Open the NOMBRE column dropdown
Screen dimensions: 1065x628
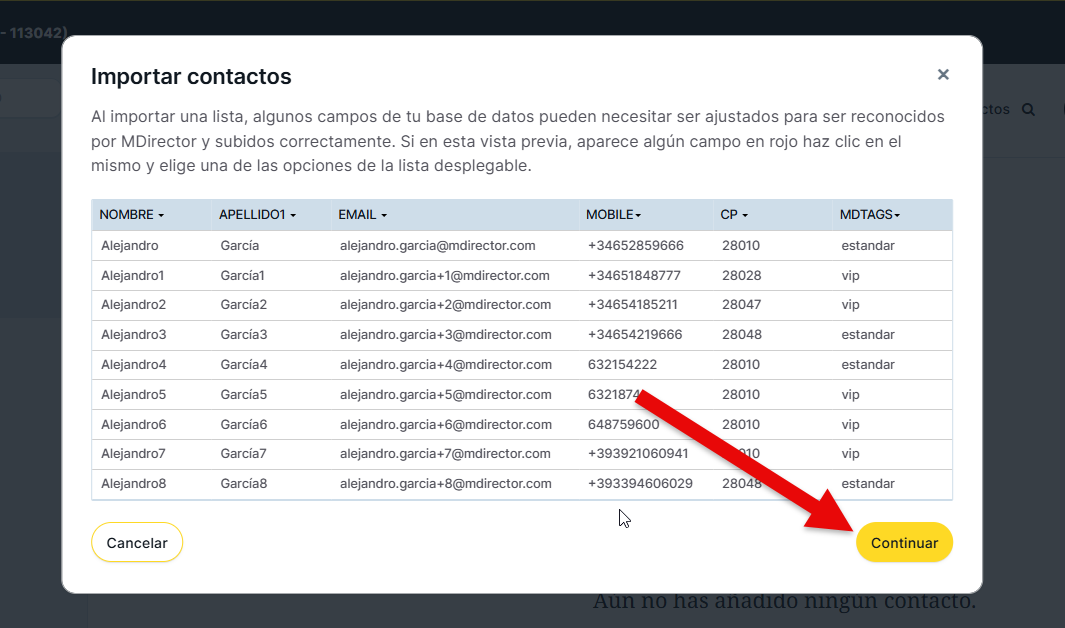(x=132, y=215)
